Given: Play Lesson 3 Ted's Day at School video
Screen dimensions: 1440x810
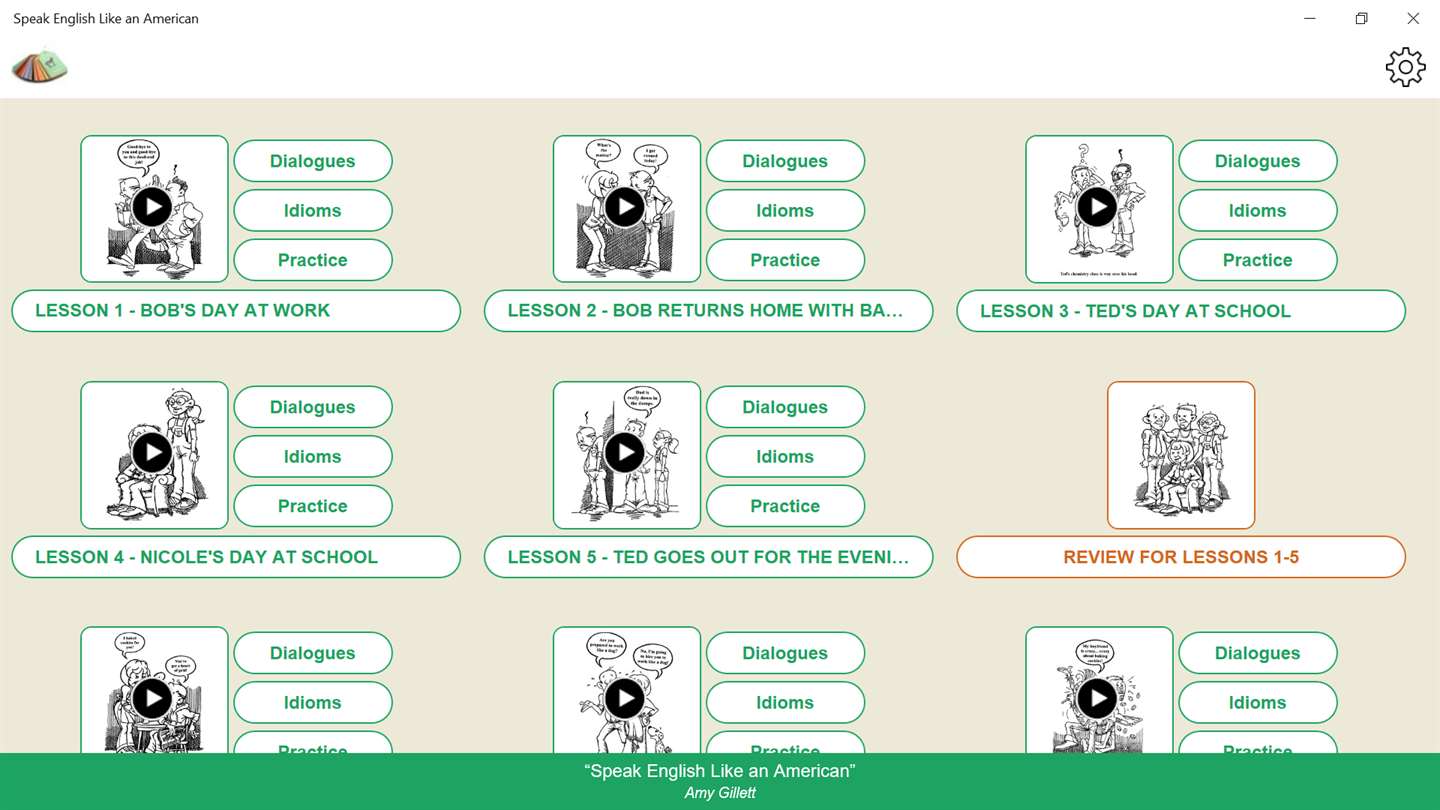Looking at the screenshot, I should pos(1097,207).
